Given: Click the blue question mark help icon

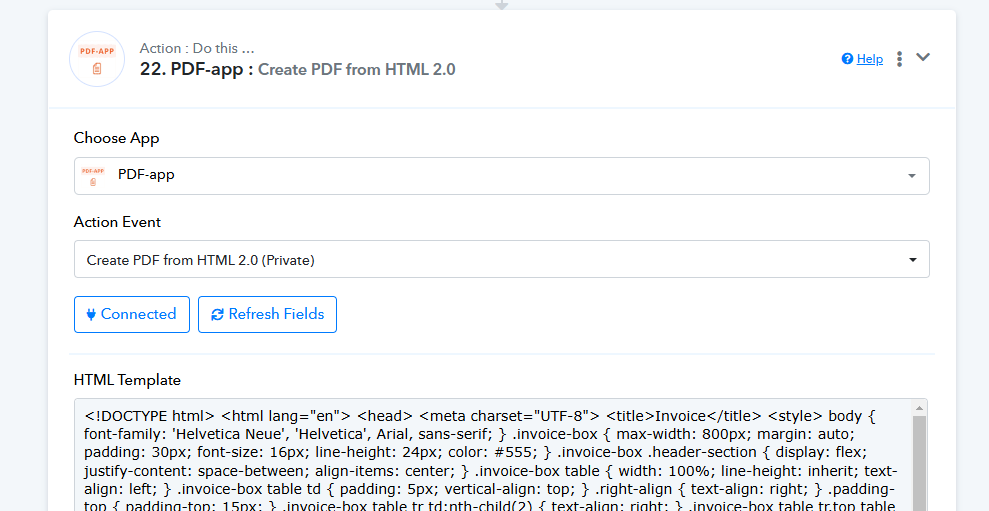Looking at the screenshot, I should (847, 59).
